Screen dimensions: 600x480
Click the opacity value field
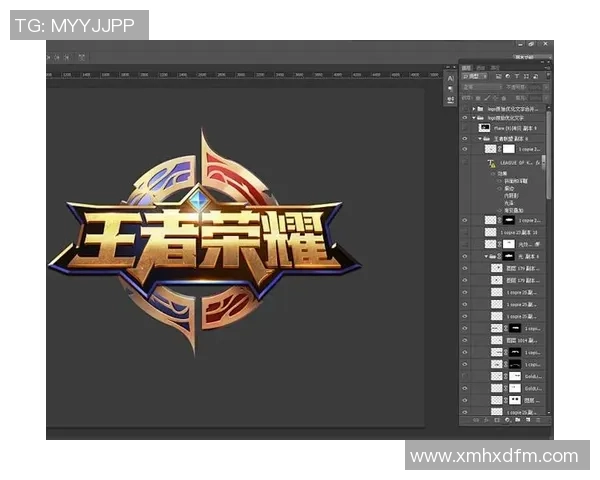pos(535,88)
